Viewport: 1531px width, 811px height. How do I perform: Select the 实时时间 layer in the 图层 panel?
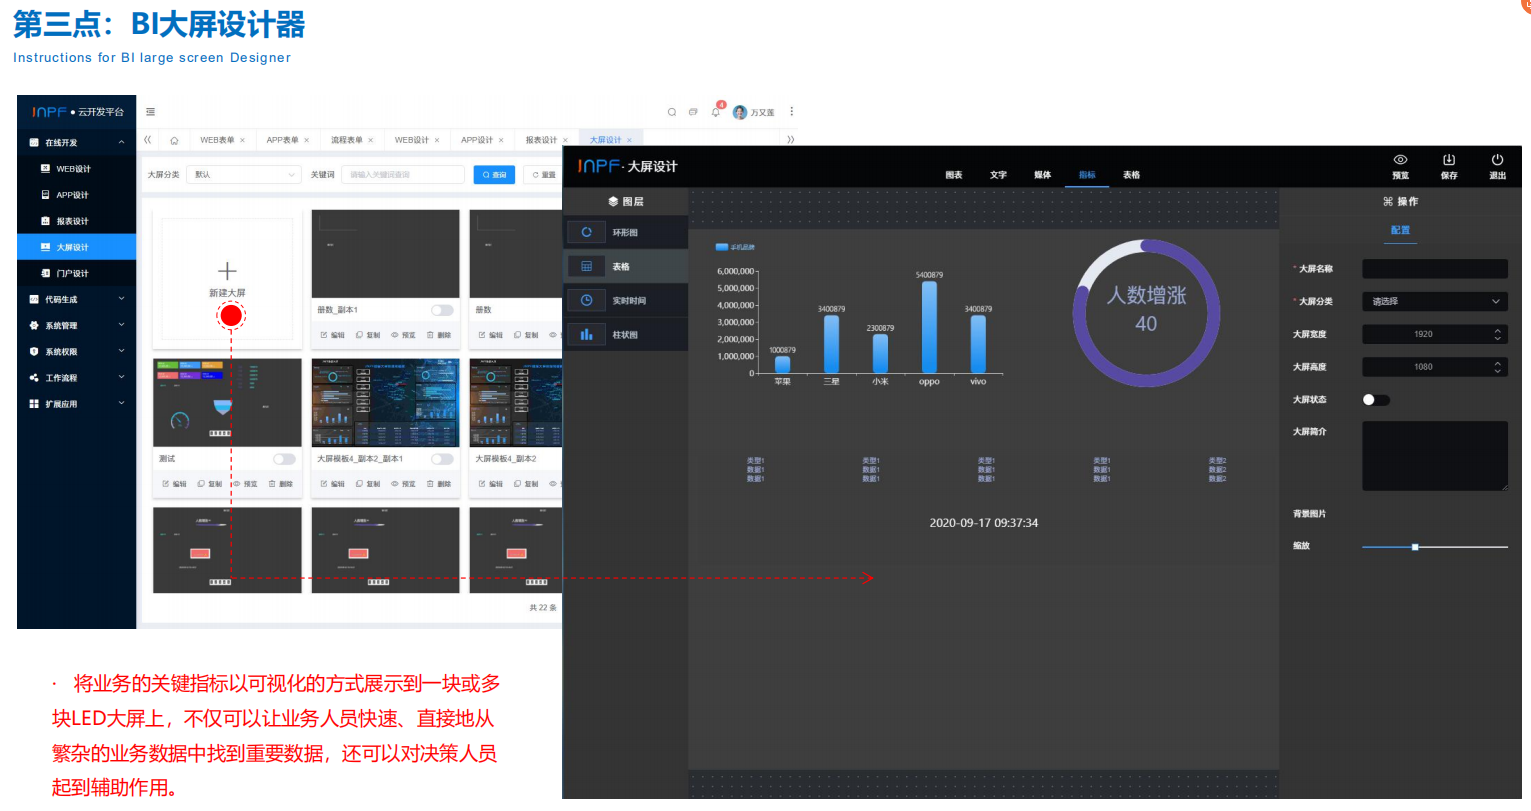click(x=626, y=300)
